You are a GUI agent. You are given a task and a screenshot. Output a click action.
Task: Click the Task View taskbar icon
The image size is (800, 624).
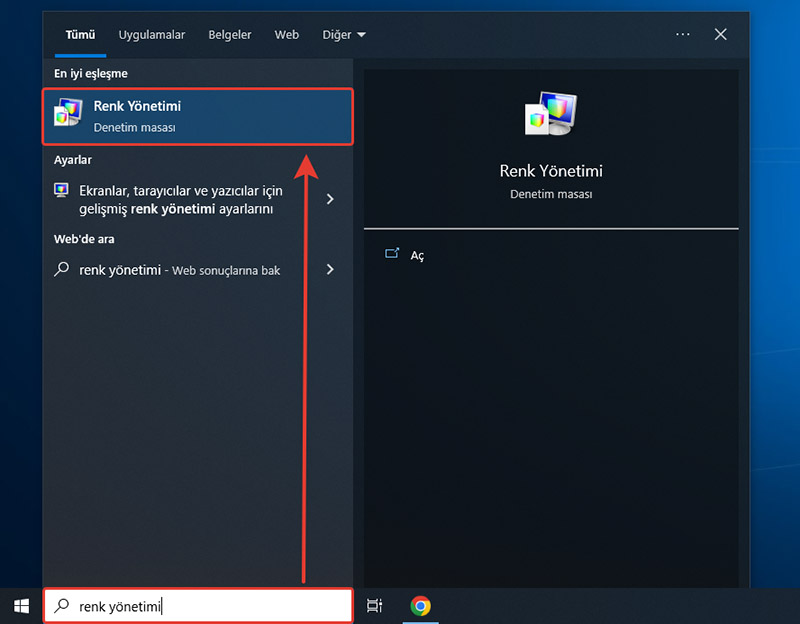coord(374,605)
